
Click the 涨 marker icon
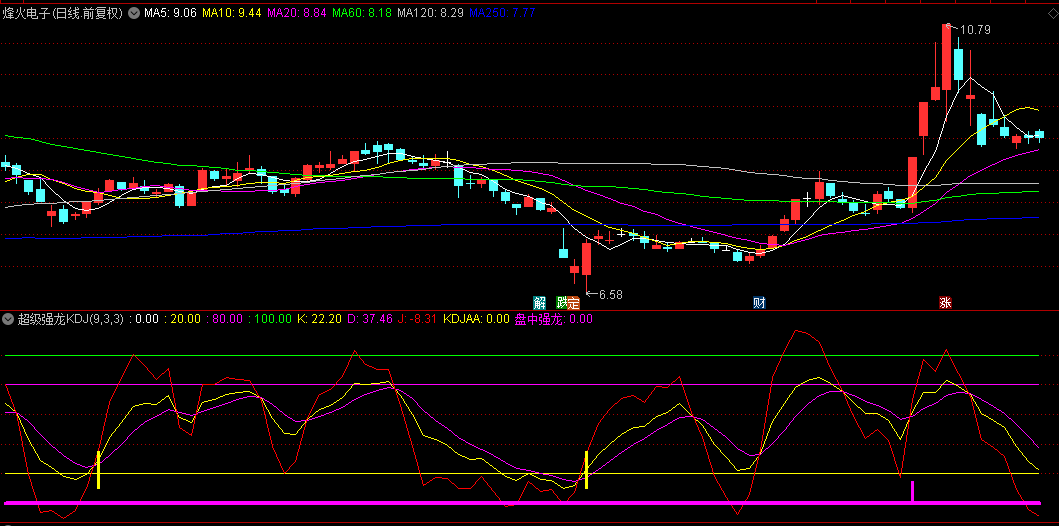tap(945, 302)
